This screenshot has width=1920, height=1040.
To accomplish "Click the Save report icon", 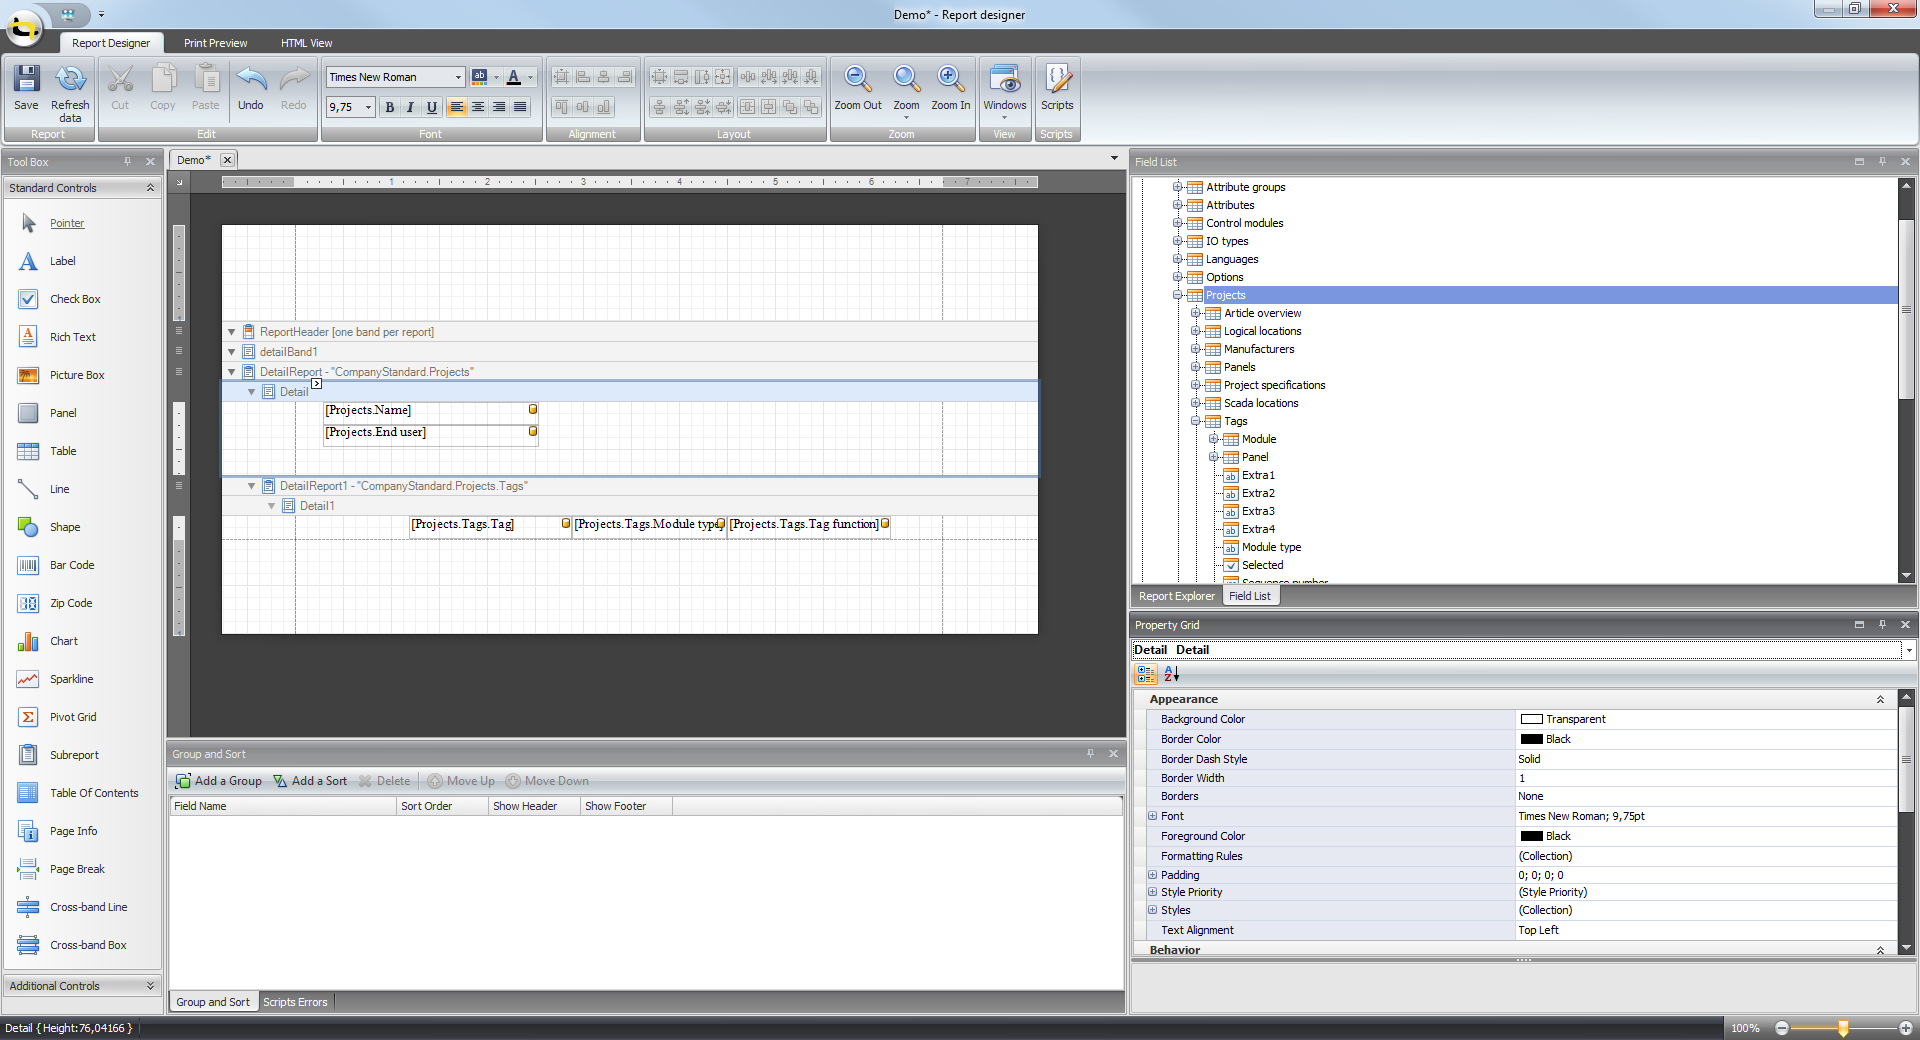I will (26, 80).
